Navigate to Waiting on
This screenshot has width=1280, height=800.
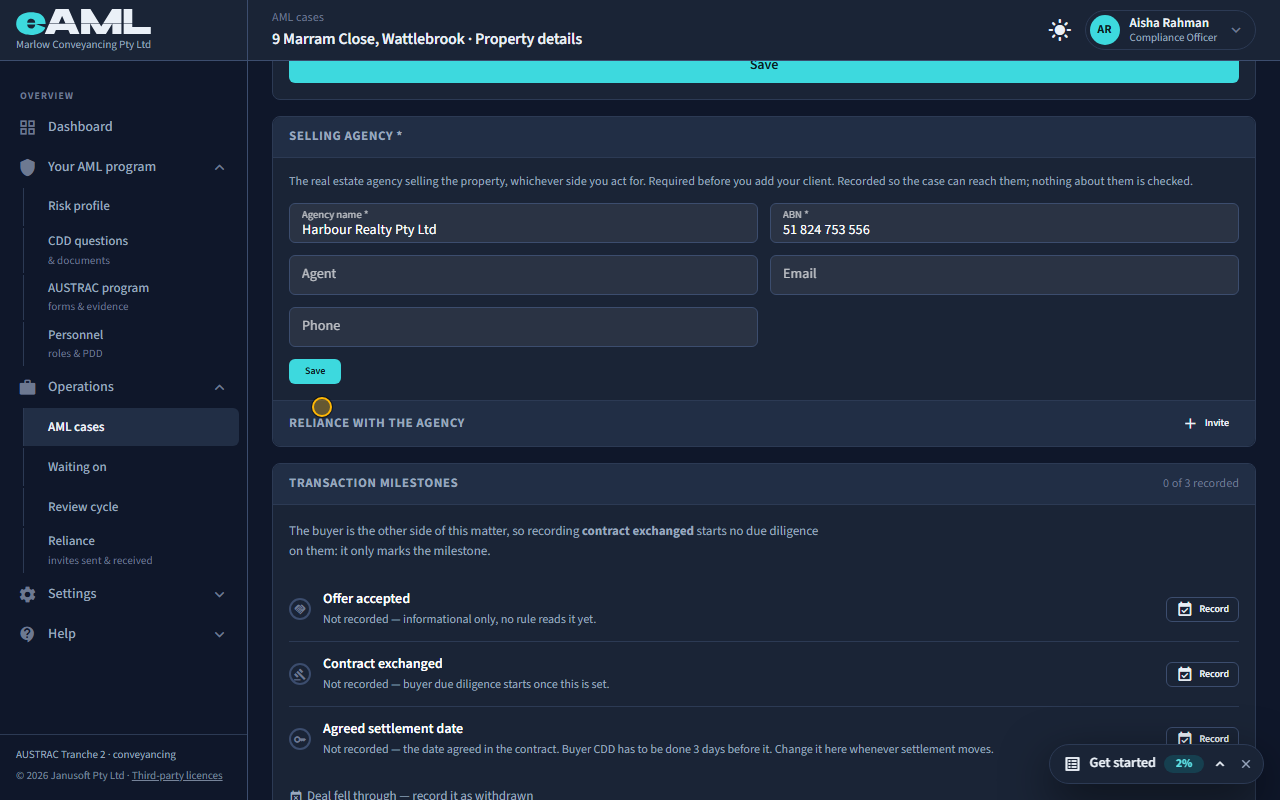131,467
